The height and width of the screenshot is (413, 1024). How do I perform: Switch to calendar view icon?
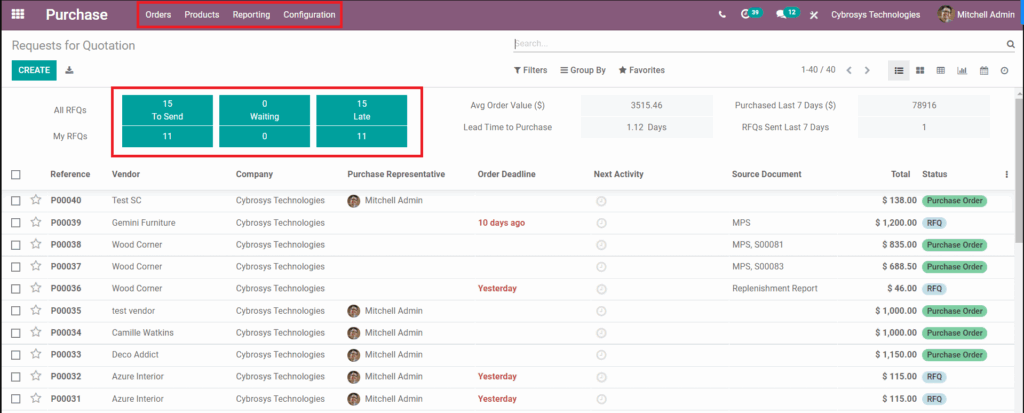tap(984, 70)
